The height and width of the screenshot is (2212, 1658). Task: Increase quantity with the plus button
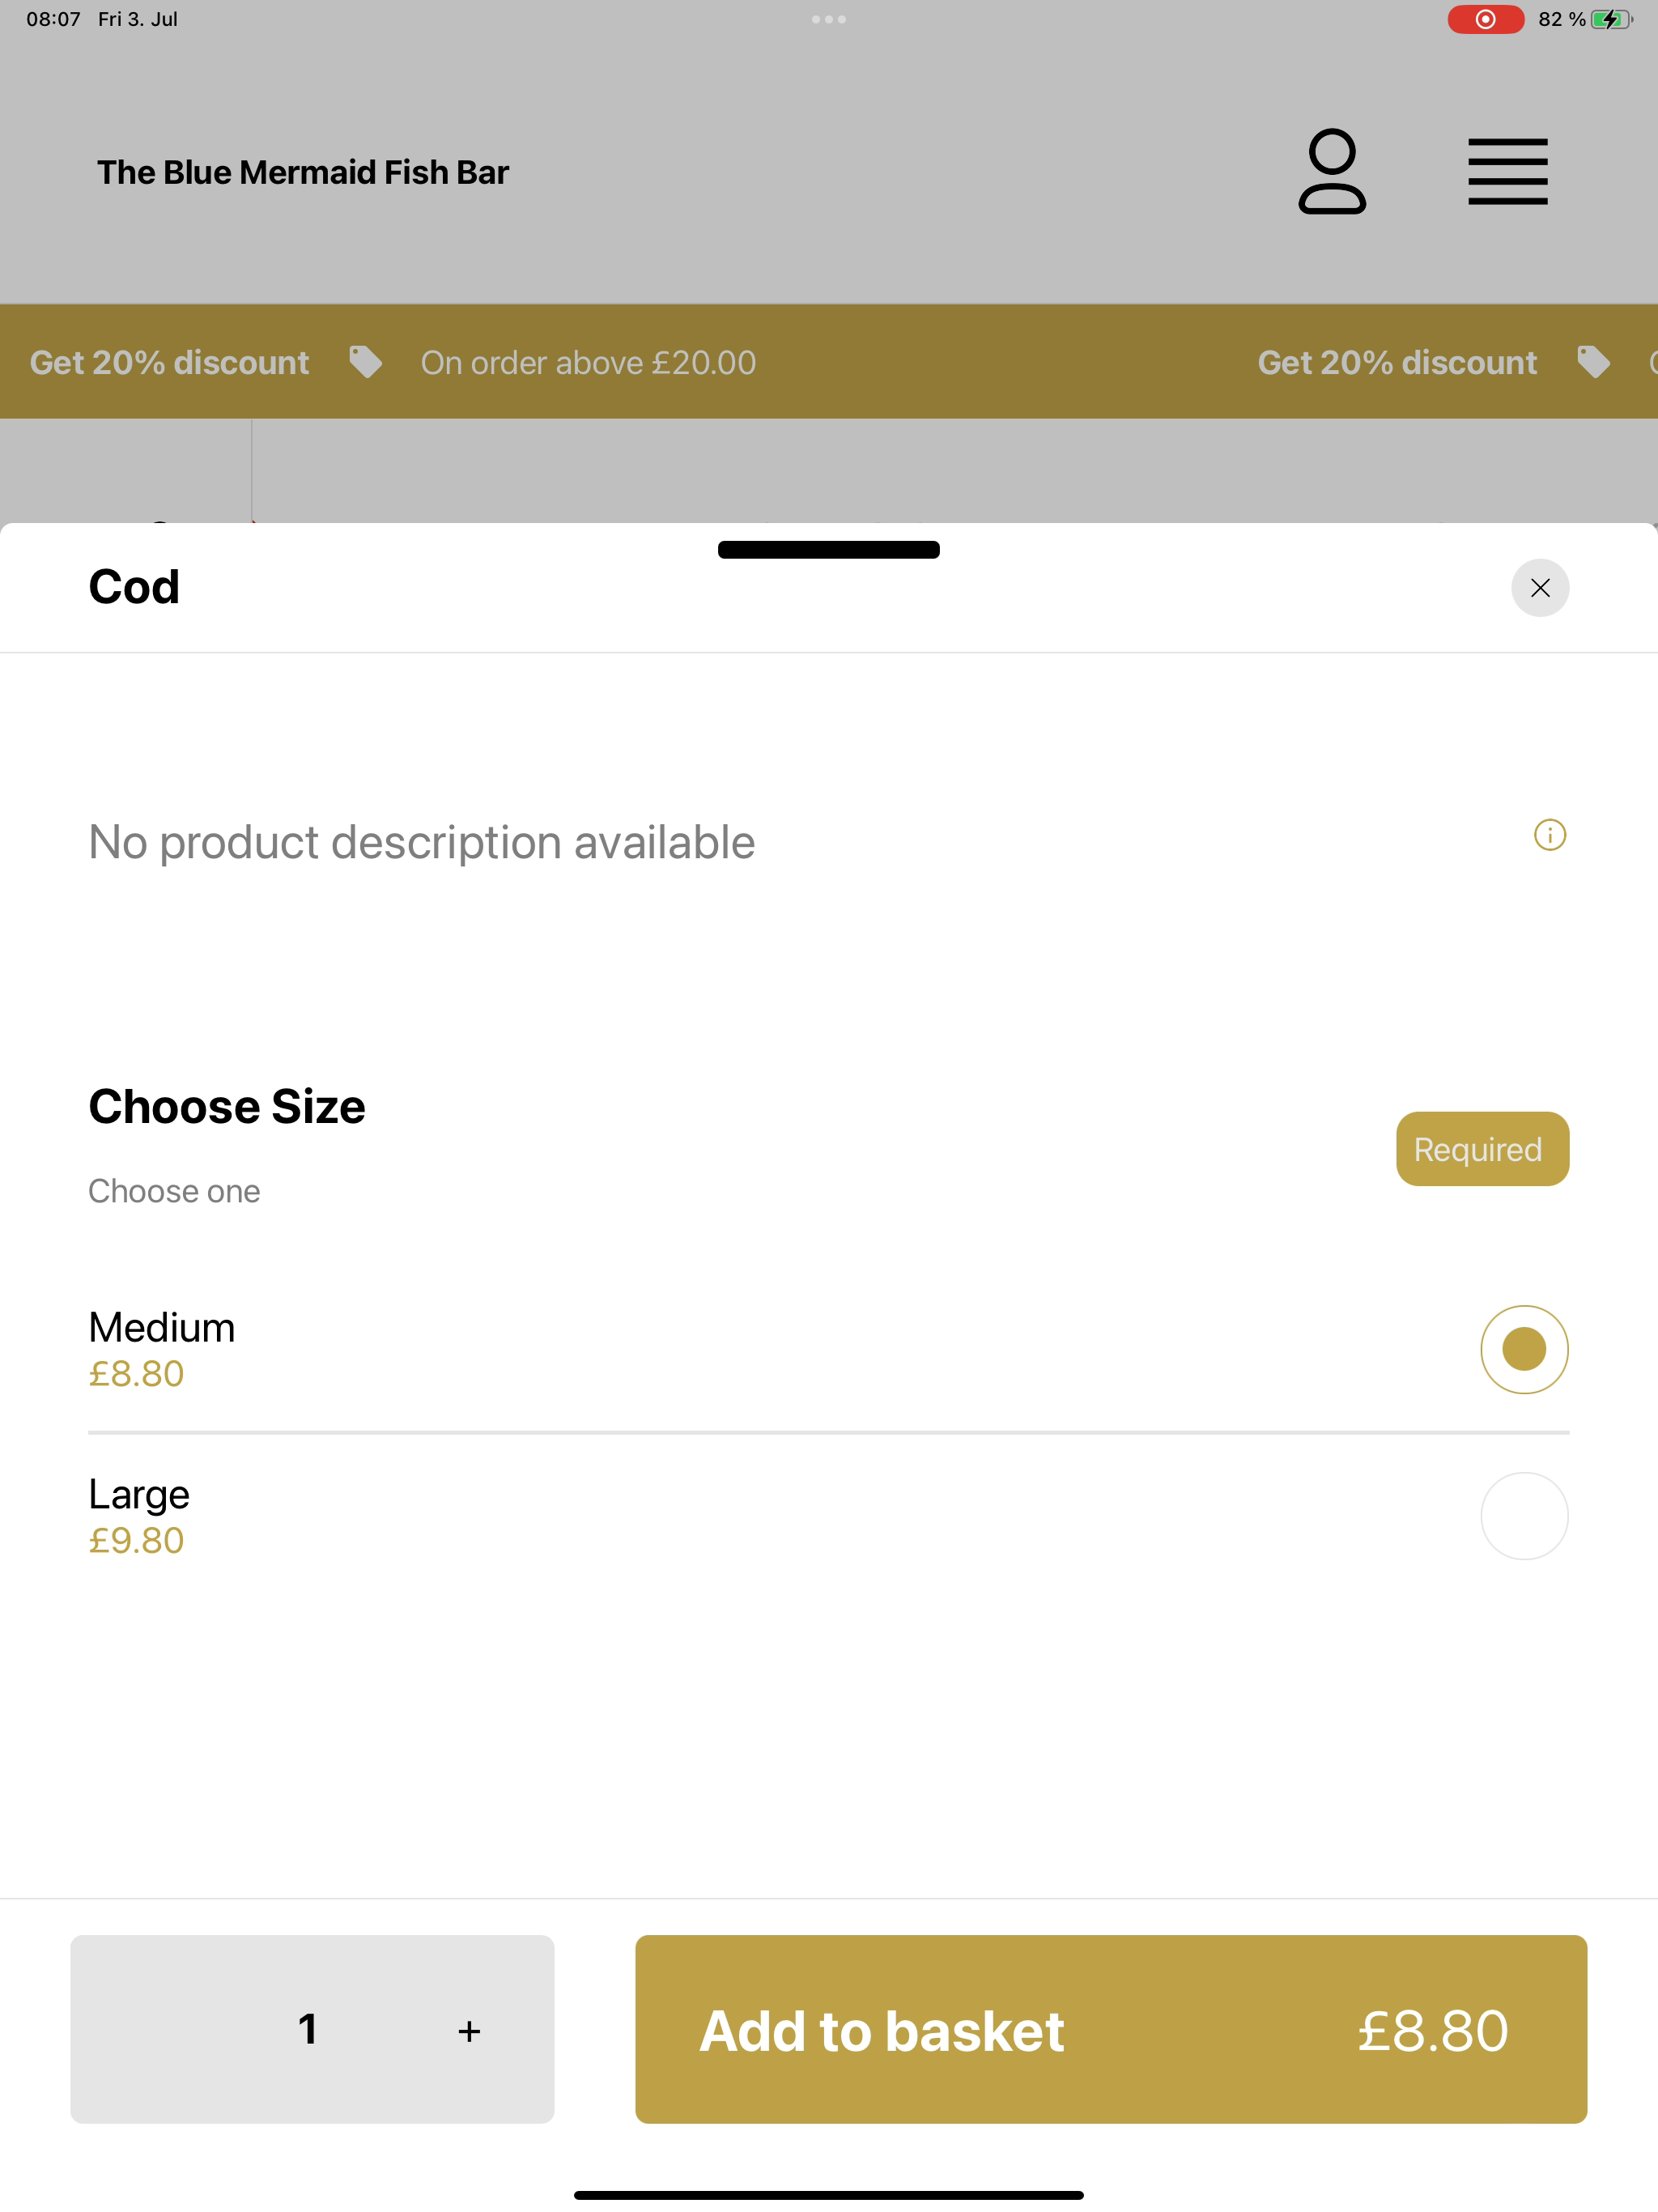click(x=469, y=2031)
